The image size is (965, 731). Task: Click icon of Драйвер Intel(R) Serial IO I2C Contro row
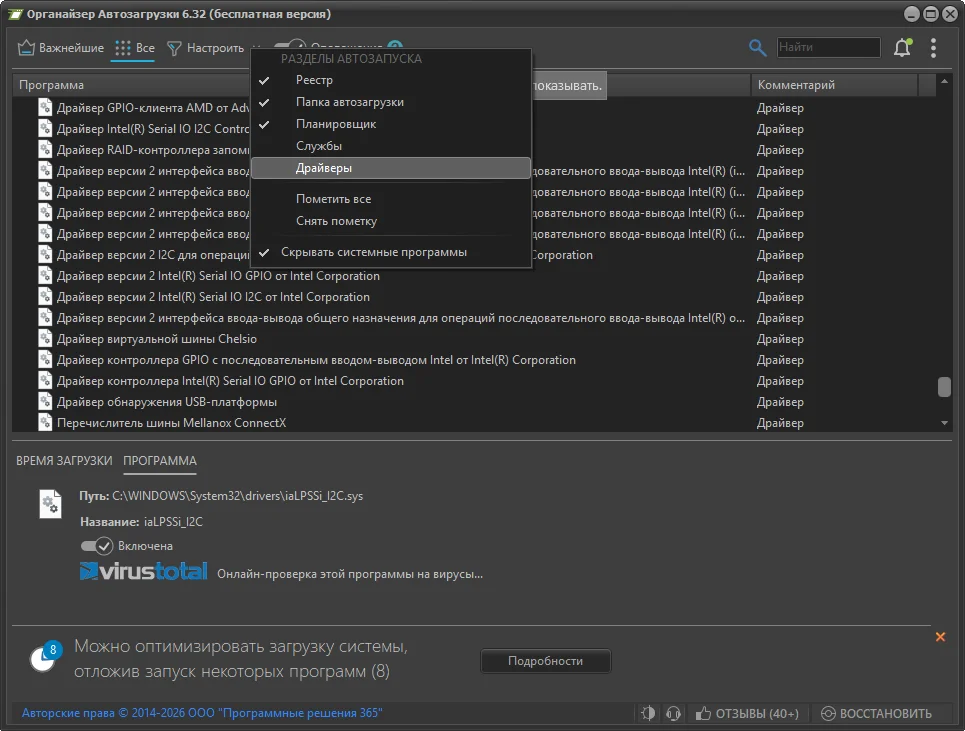point(45,129)
